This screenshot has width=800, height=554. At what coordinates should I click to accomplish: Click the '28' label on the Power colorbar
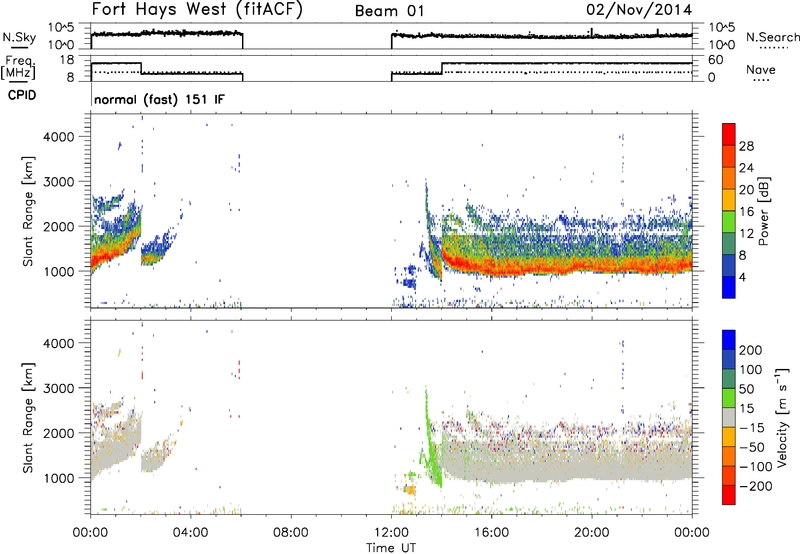(746, 146)
